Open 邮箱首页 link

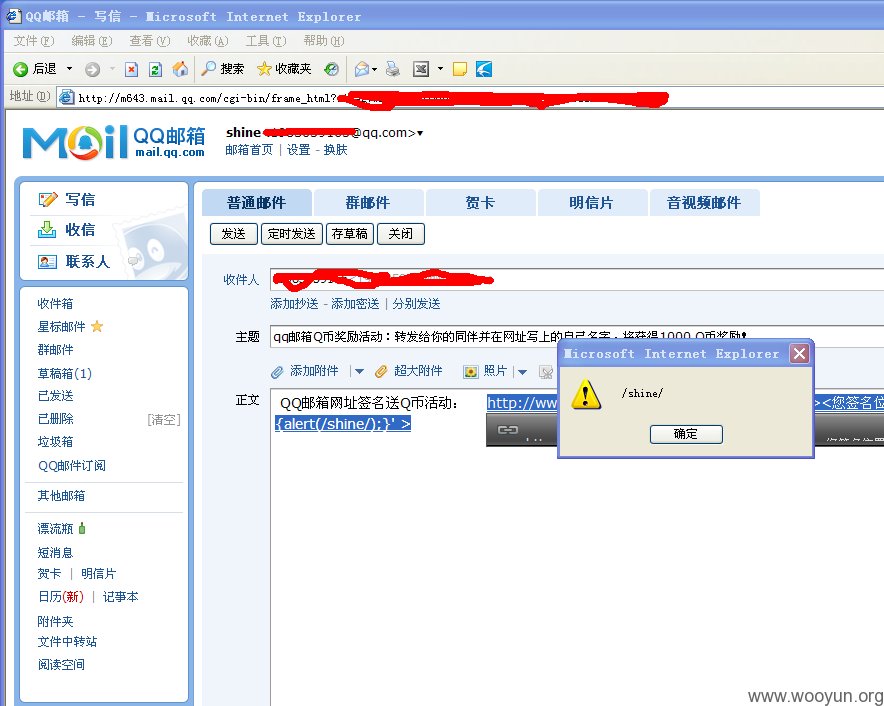(x=249, y=150)
